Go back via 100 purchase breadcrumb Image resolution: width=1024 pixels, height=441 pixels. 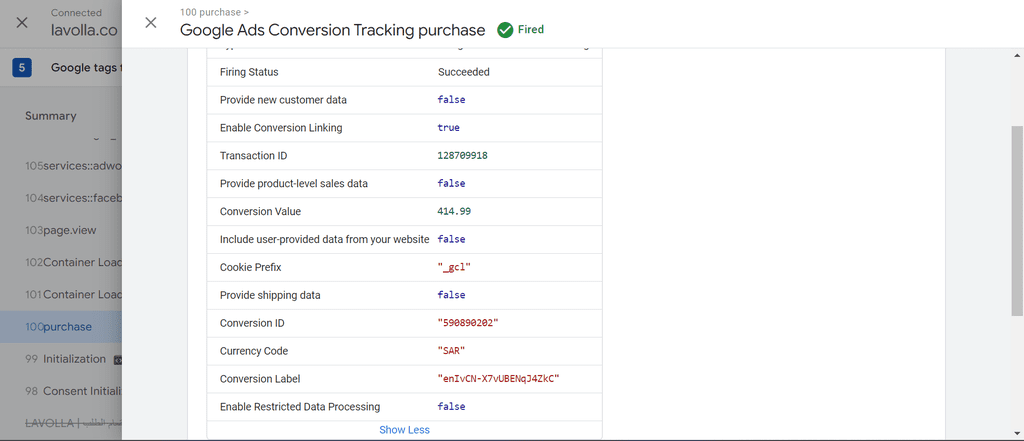[x=212, y=12]
